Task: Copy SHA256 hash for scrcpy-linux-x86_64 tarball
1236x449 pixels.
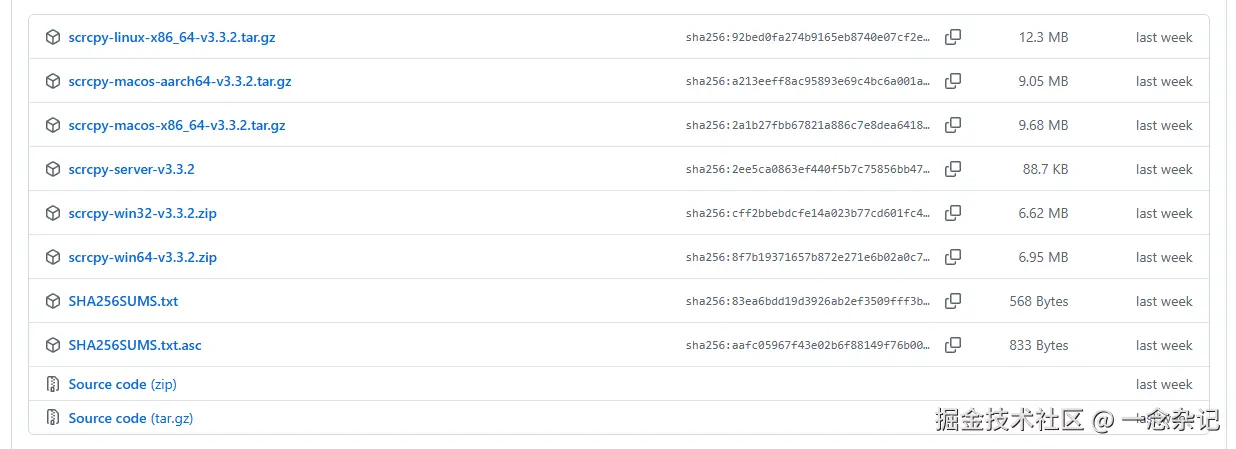Action: point(953,37)
